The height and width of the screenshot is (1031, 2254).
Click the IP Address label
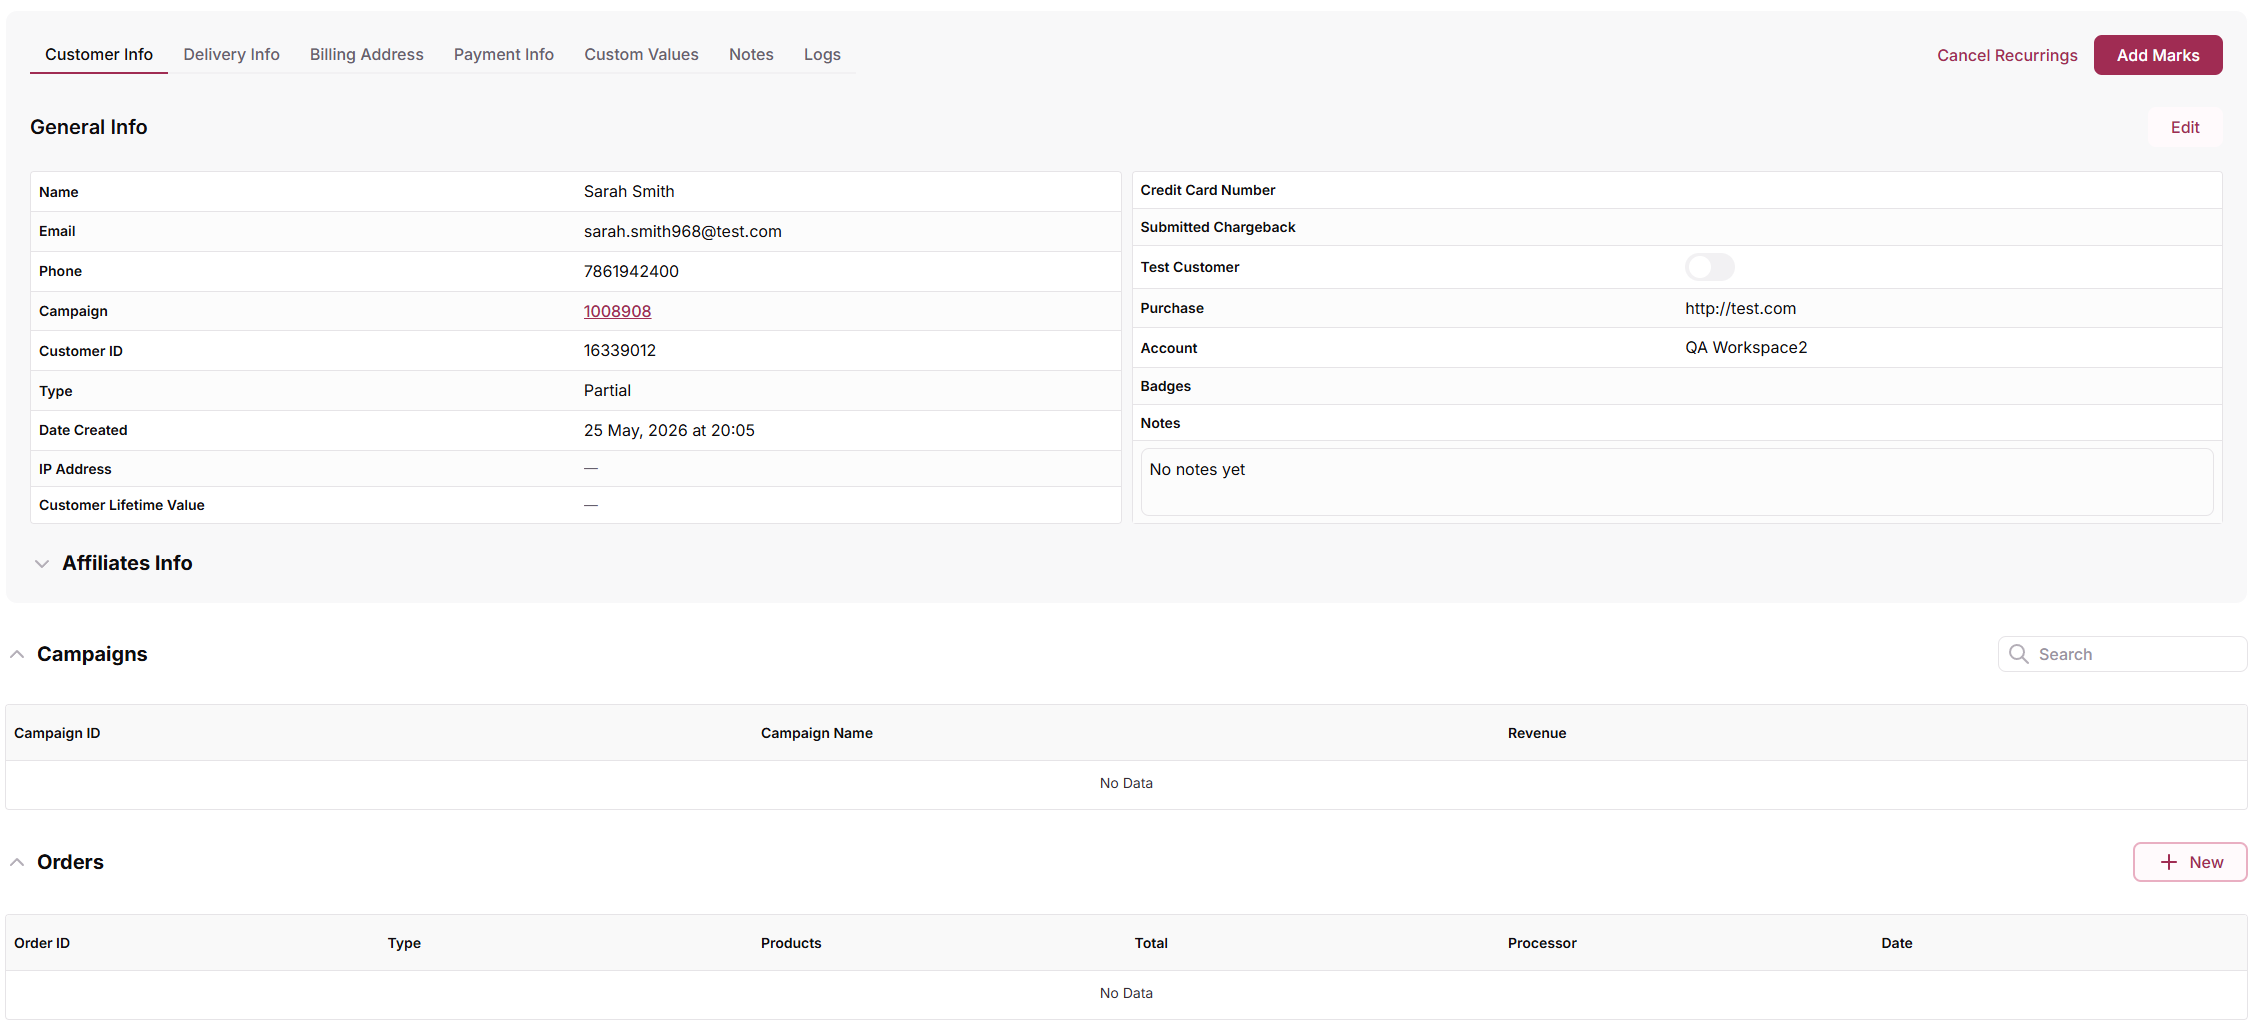pyautogui.click(x=75, y=470)
